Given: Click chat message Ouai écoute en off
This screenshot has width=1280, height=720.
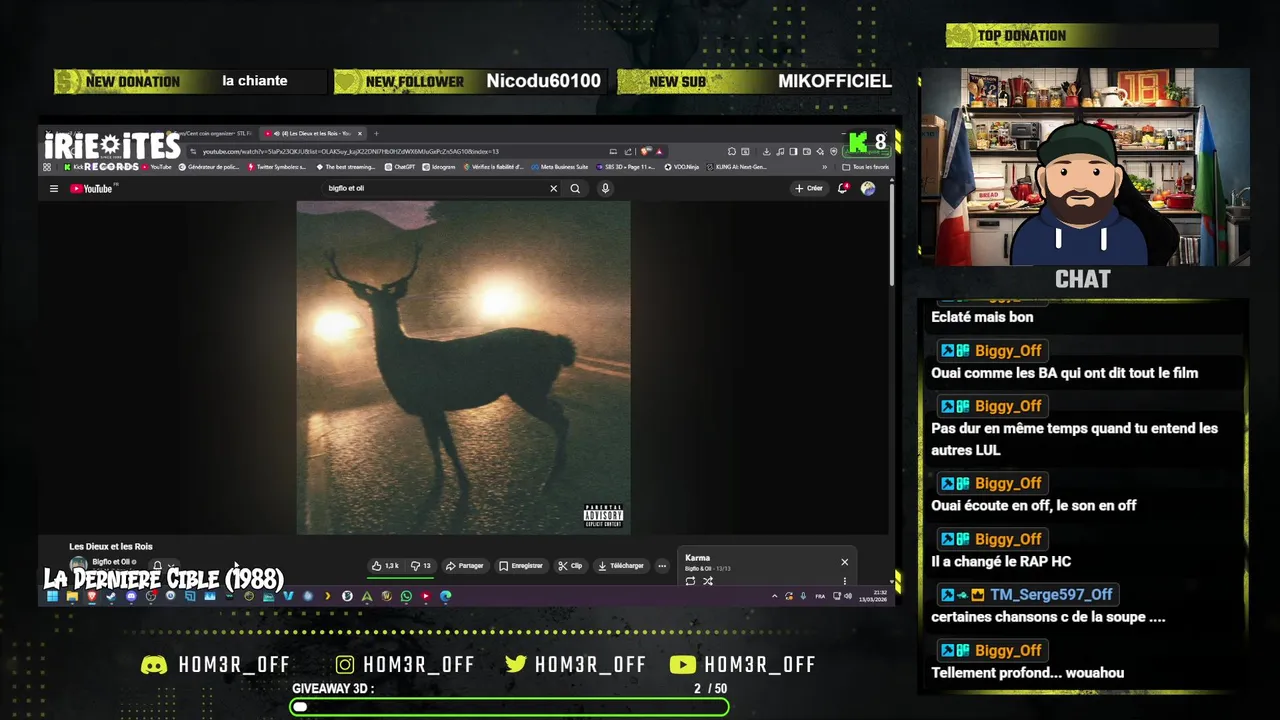Looking at the screenshot, I should (x=1034, y=505).
